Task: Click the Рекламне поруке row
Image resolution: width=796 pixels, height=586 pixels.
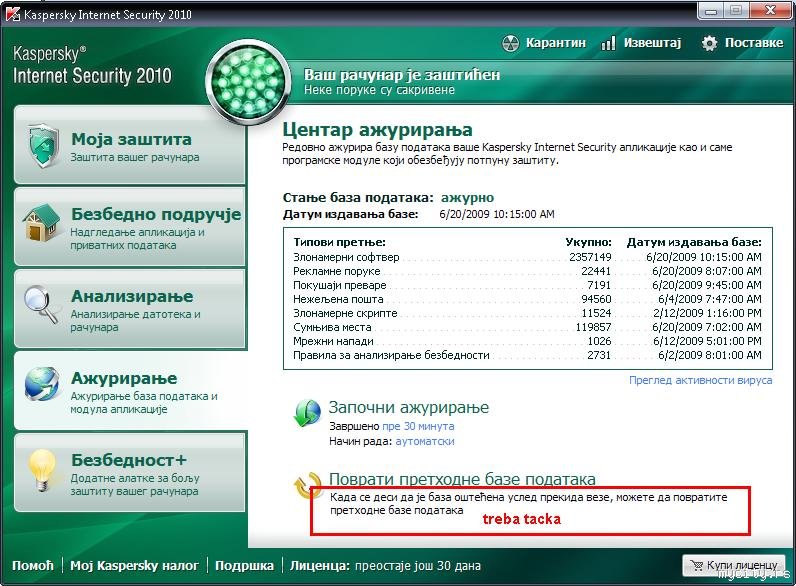Action: tap(527, 271)
